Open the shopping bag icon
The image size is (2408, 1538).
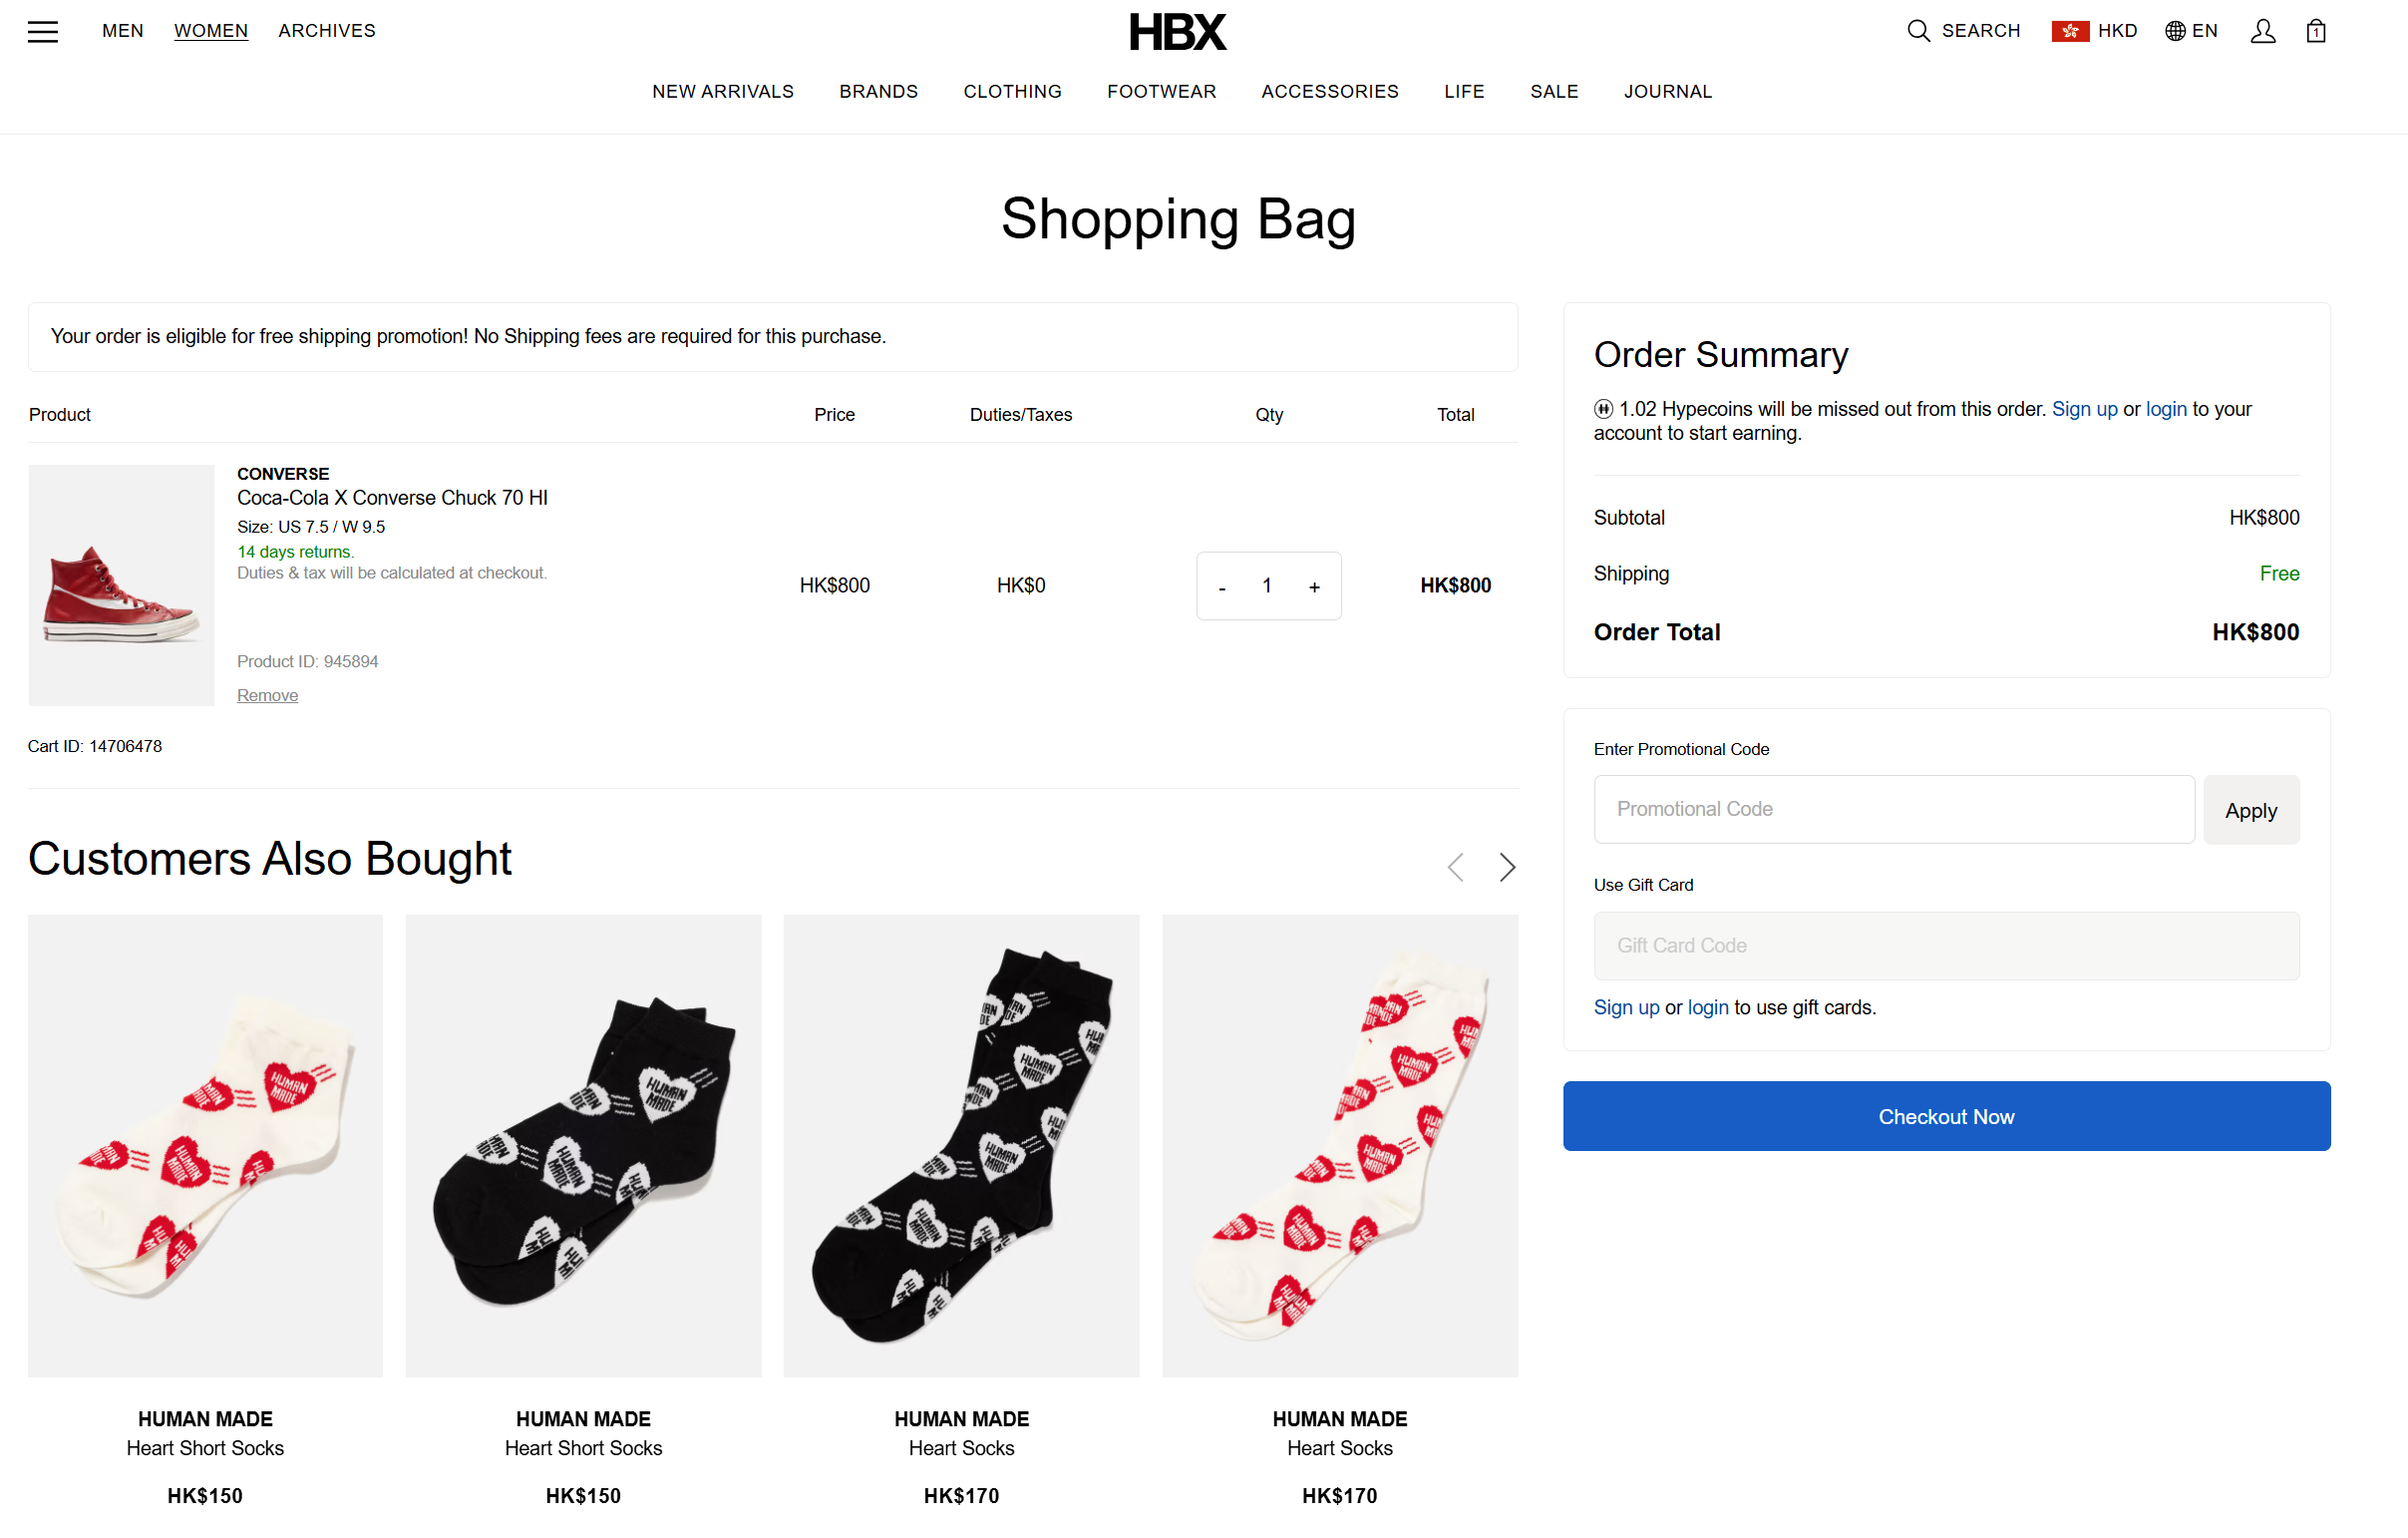click(2315, 31)
